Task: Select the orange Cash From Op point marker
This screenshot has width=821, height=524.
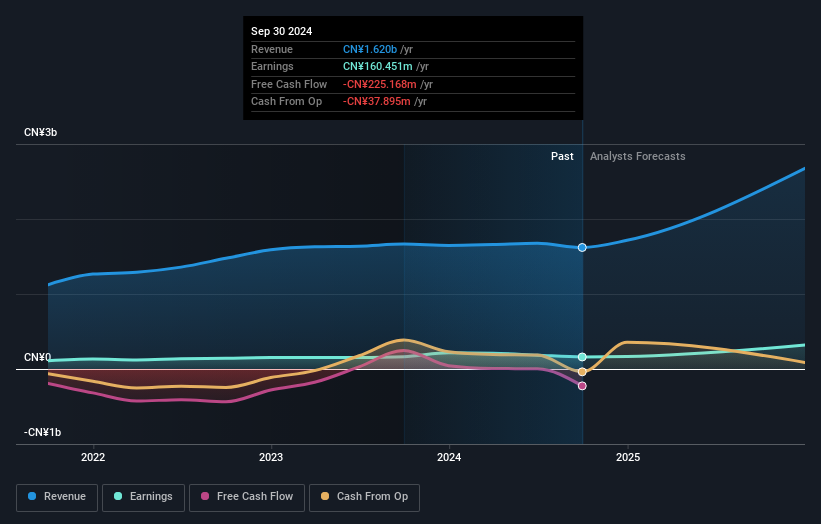Action: pyautogui.click(x=582, y=372)
